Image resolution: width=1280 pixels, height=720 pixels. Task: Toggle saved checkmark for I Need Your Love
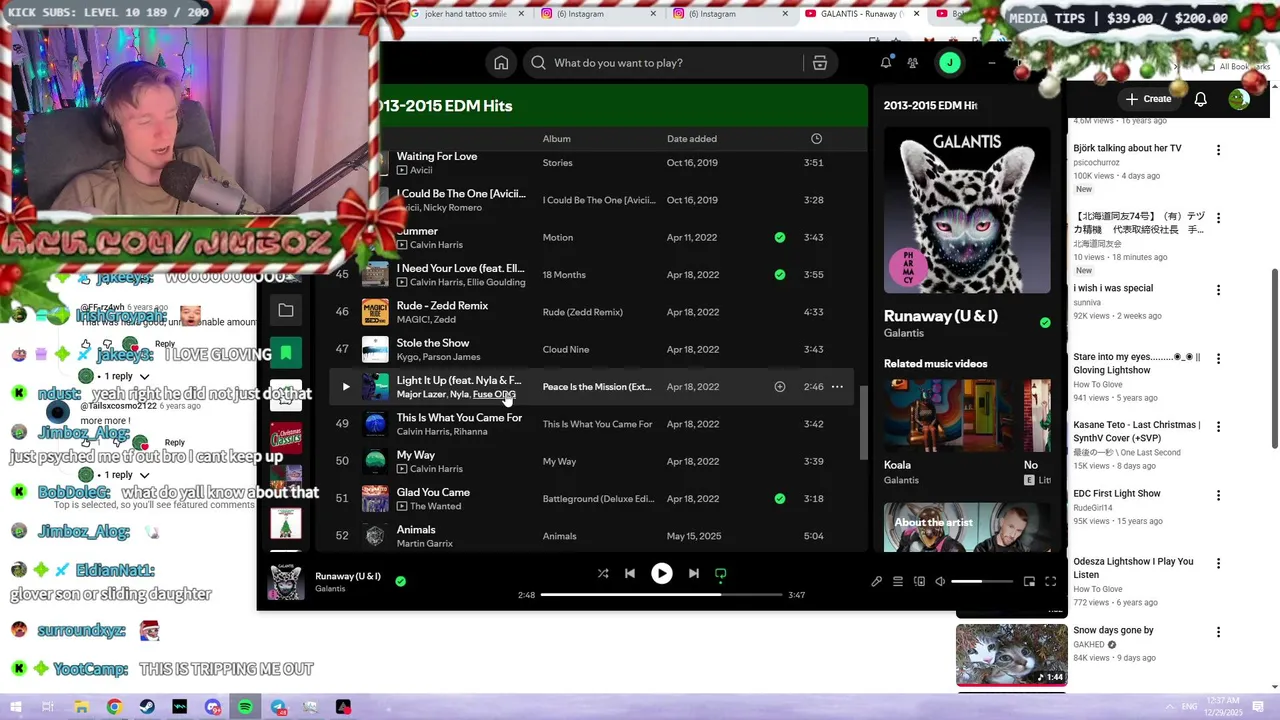780,275
